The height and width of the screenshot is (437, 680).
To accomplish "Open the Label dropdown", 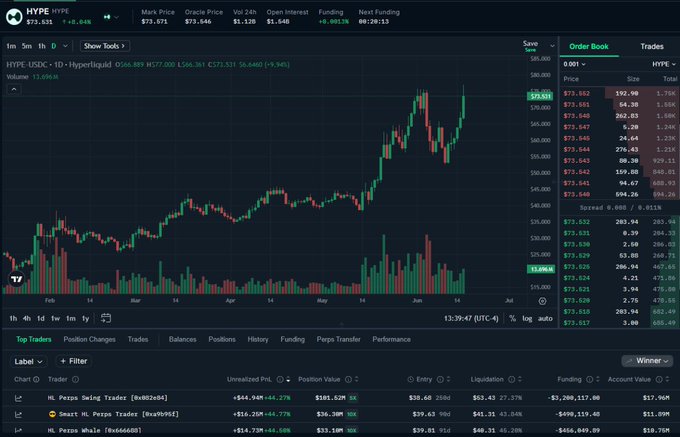I will pos(28,362).
